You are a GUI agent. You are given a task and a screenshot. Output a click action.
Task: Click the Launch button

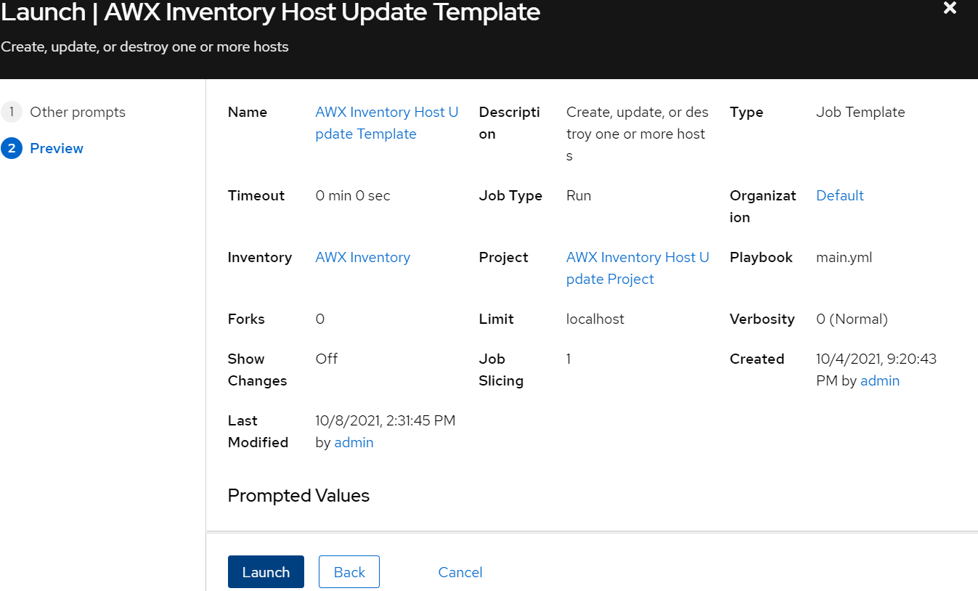coord(266,572)
